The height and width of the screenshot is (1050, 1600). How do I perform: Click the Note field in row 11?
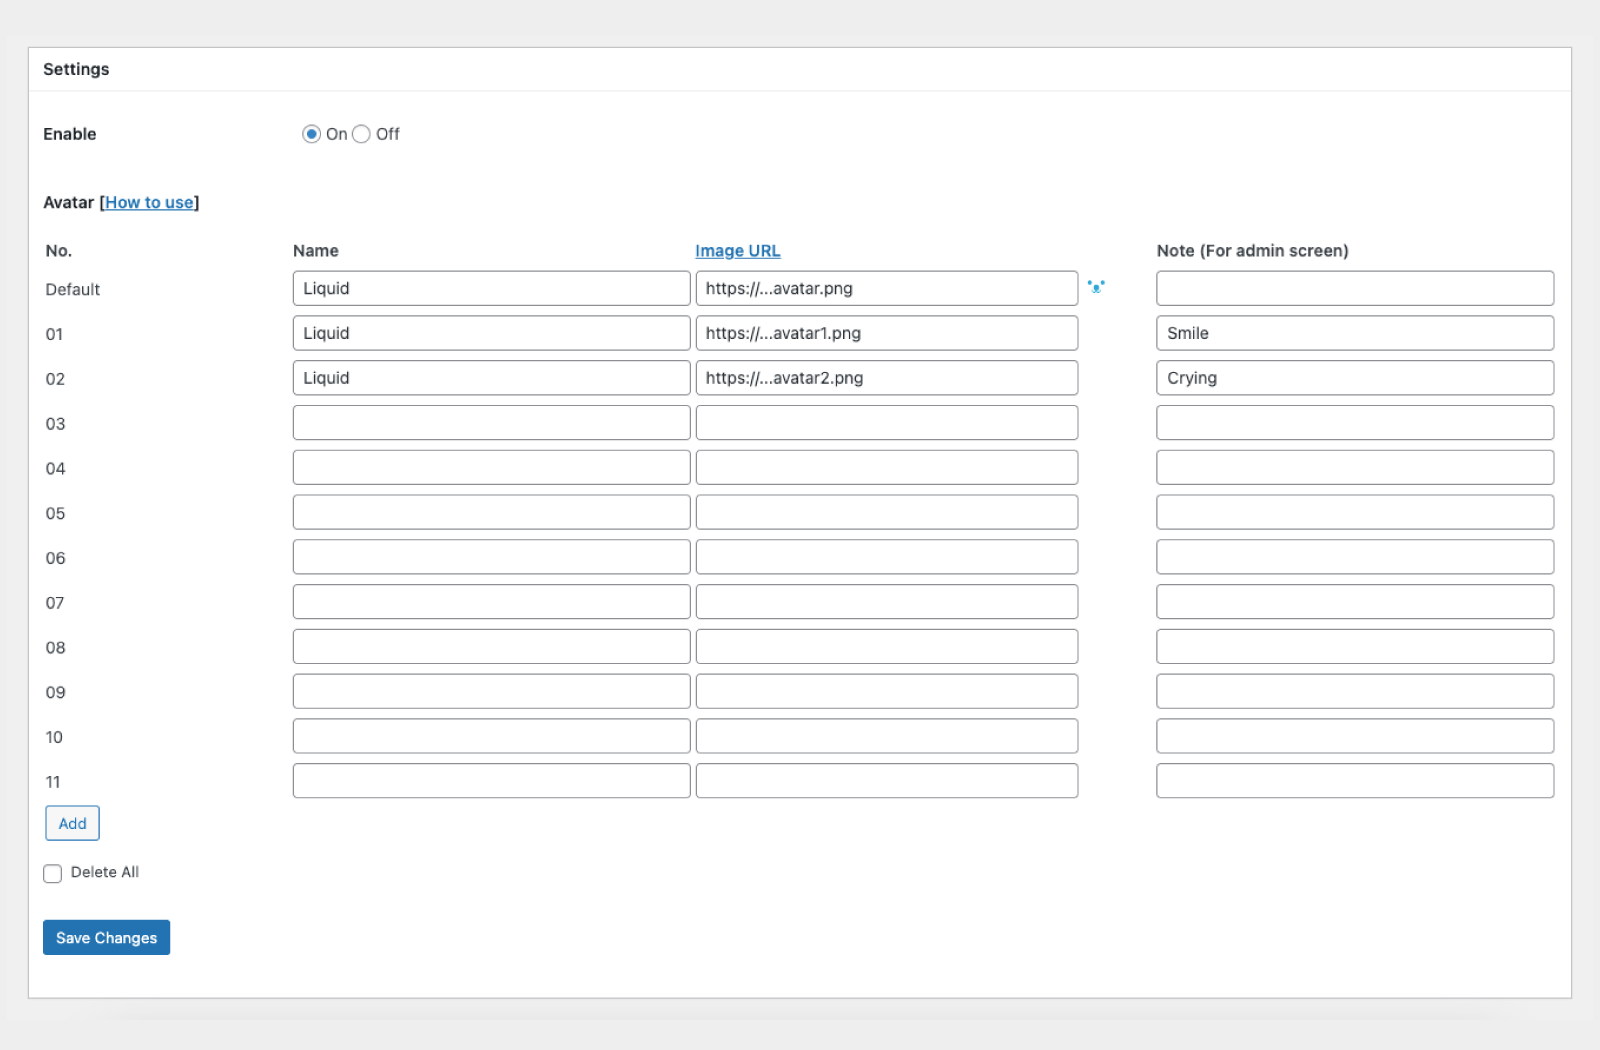1355,781
